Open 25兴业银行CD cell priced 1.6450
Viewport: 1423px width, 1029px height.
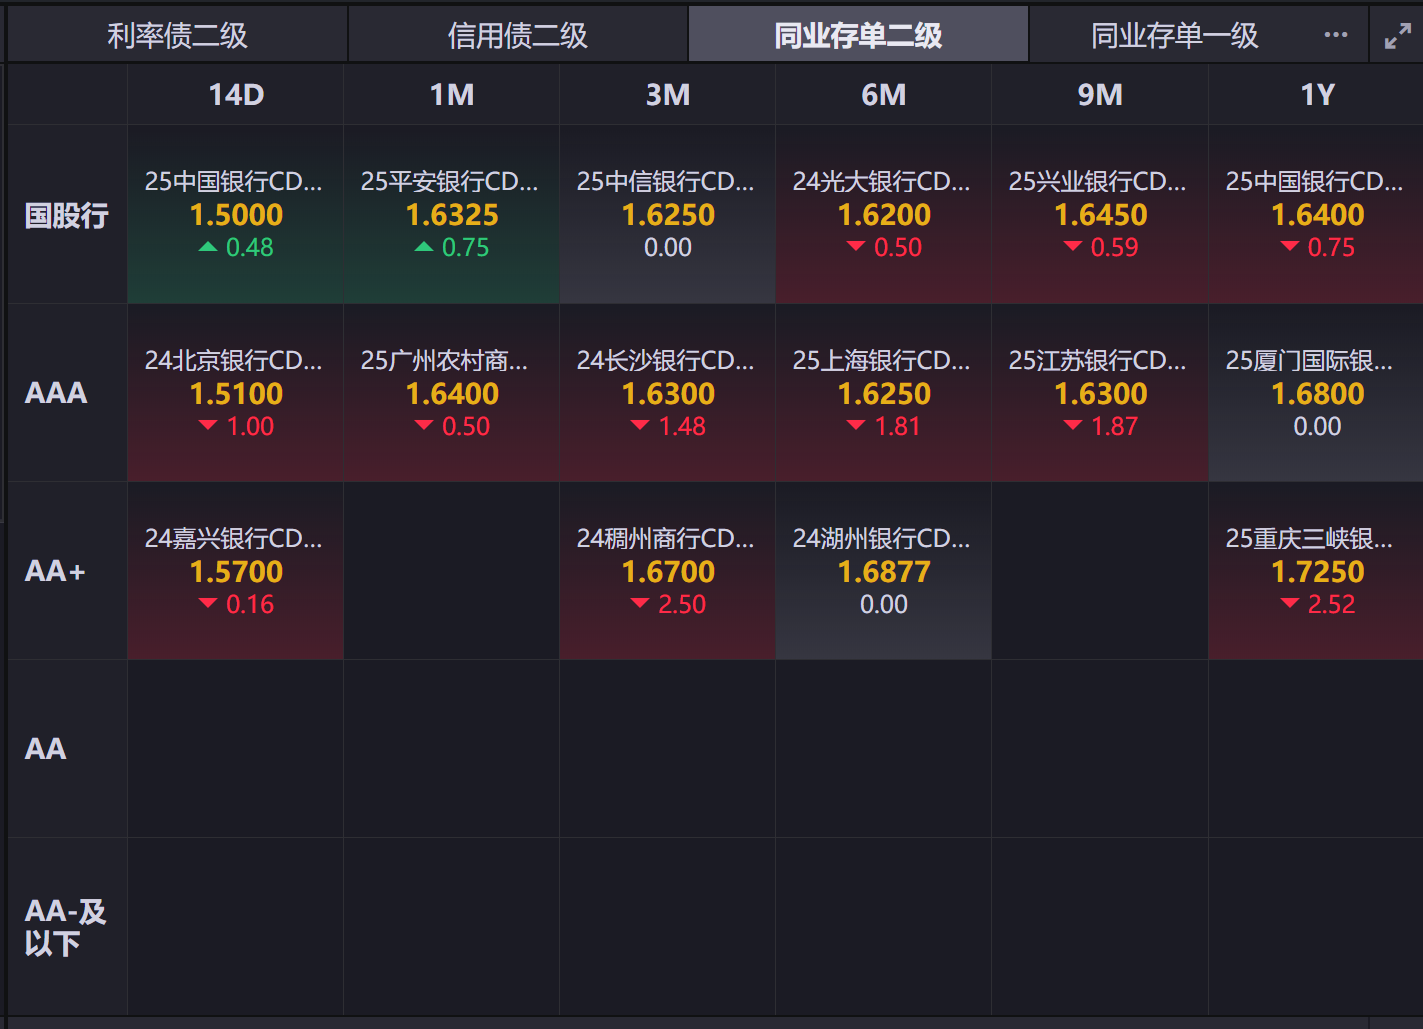tap(1100, 215)
